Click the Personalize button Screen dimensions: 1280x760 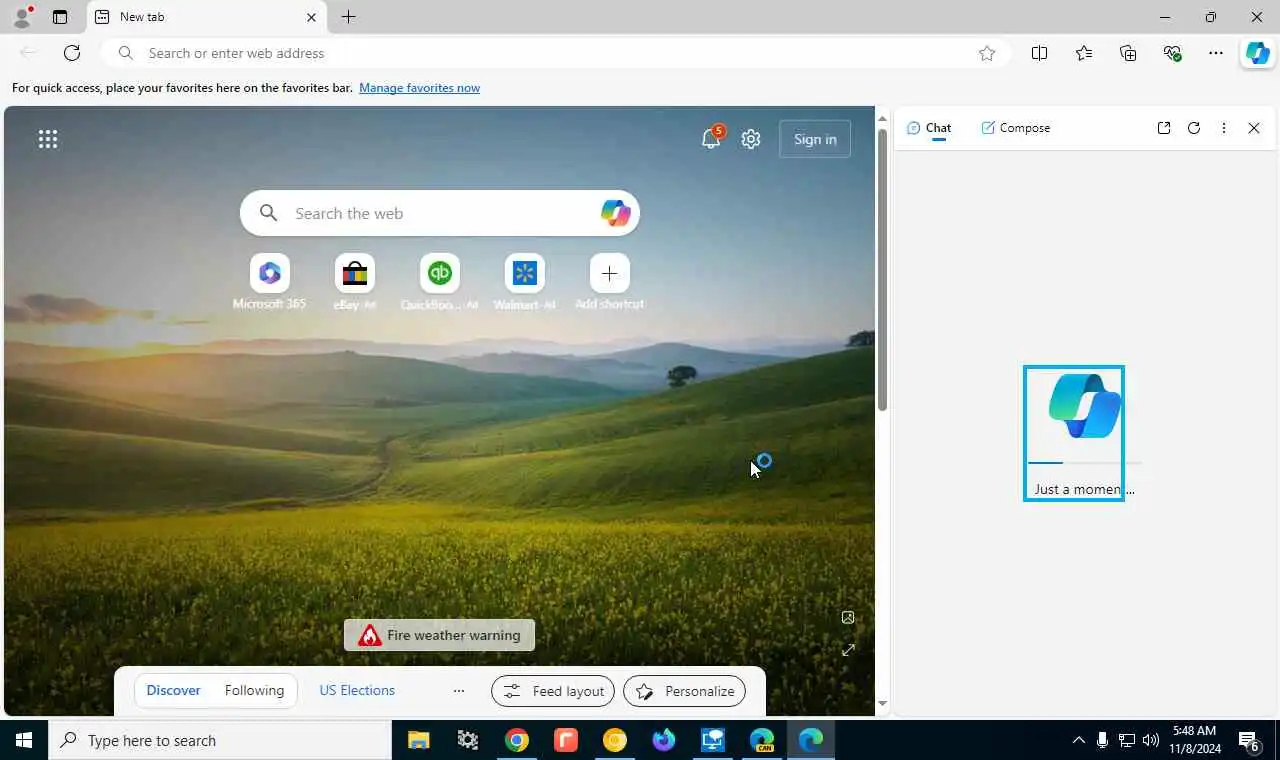click(x=684, y=691)
